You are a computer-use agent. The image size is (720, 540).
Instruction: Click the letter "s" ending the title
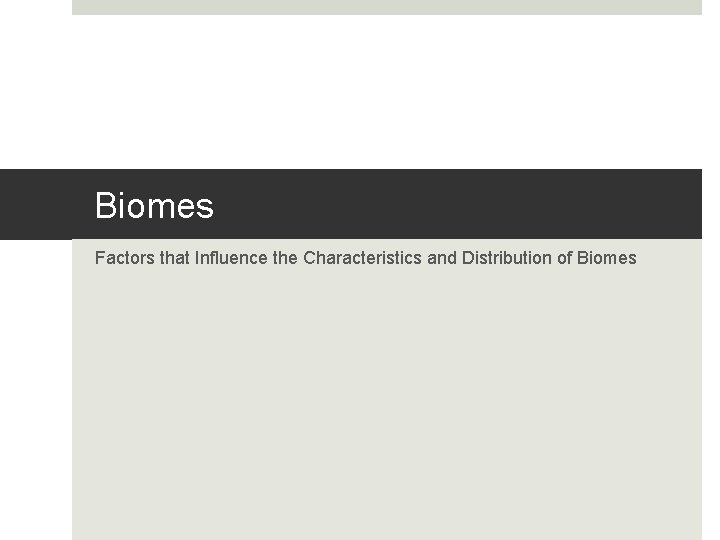click(x=206, y=208)
